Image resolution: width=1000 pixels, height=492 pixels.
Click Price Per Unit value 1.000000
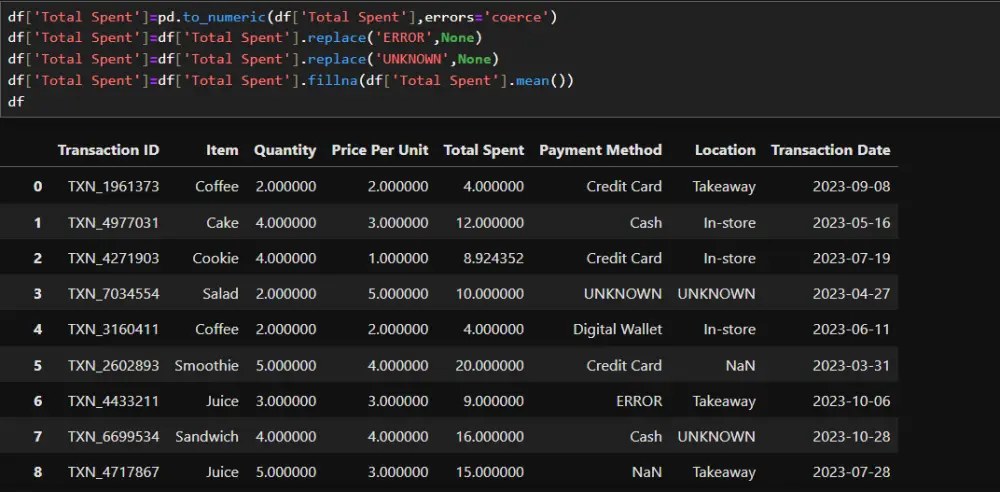coord(399,258)
